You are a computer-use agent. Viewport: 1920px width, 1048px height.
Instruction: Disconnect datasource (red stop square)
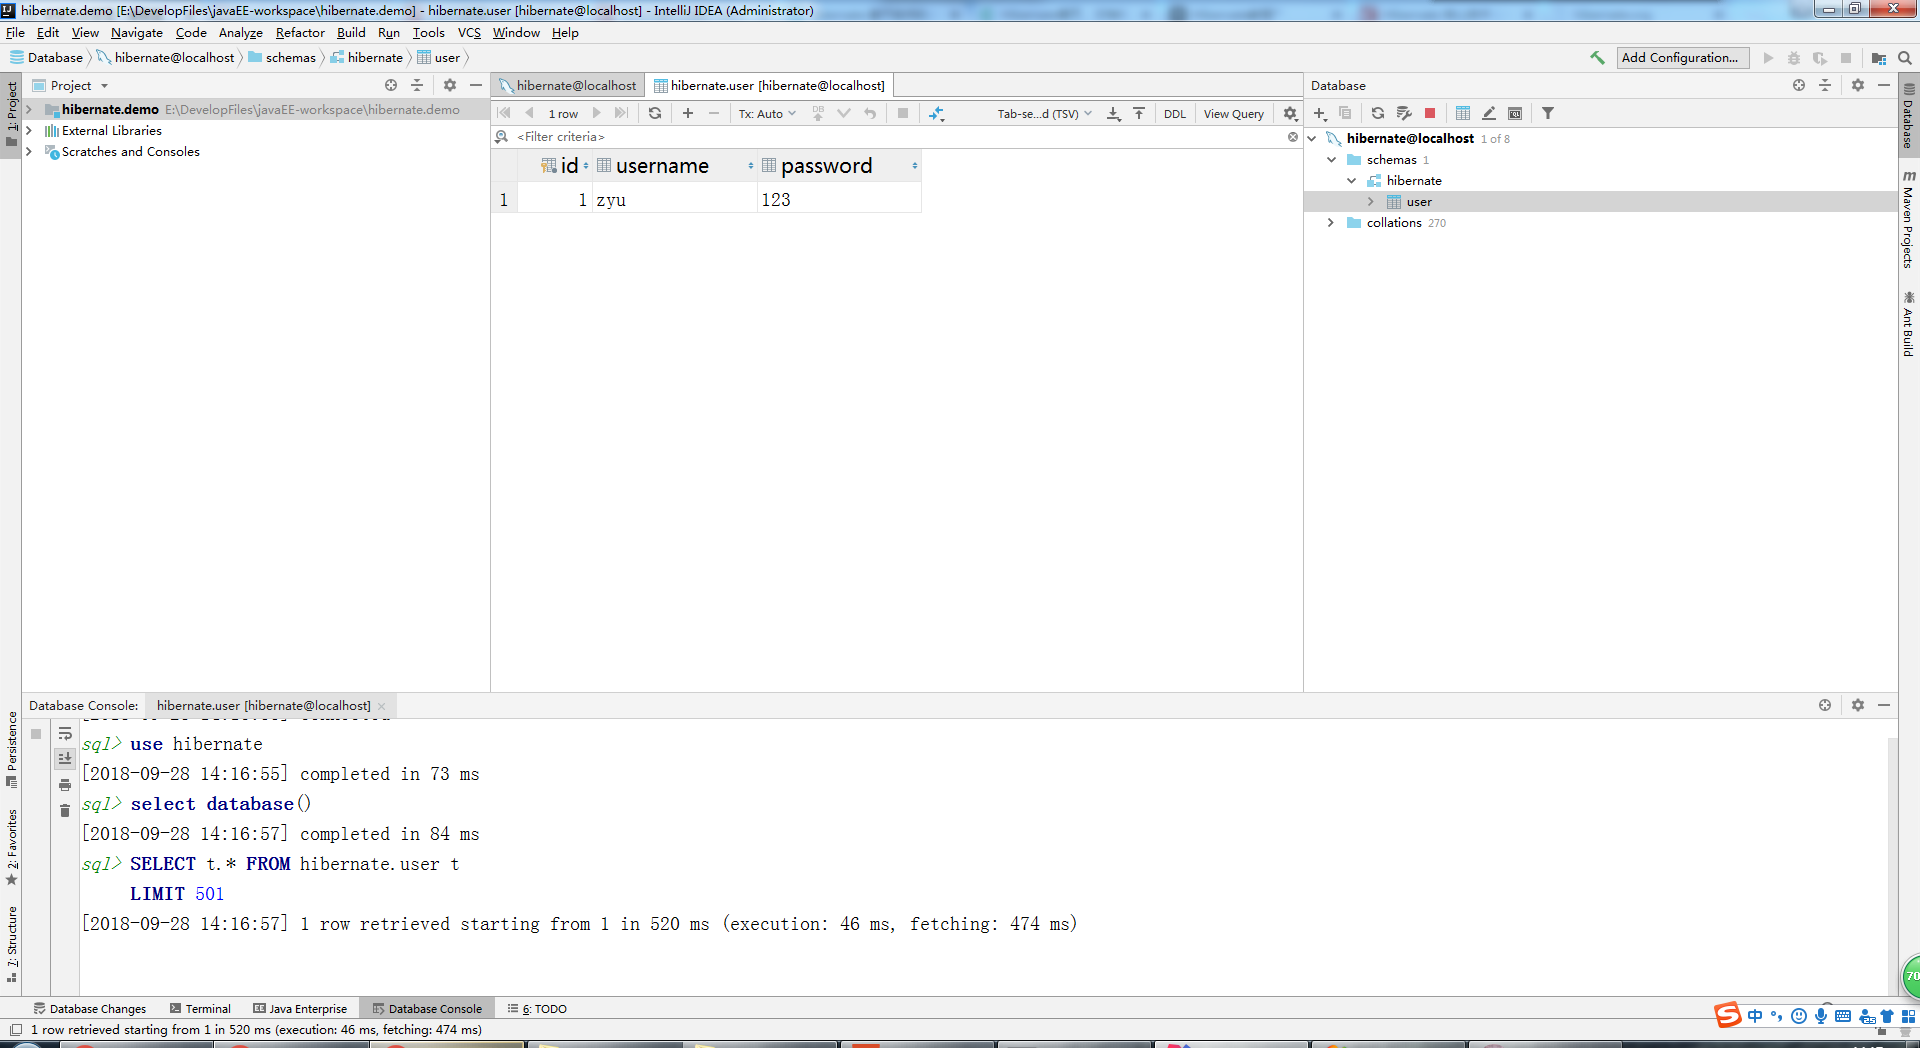[1430, 113]
